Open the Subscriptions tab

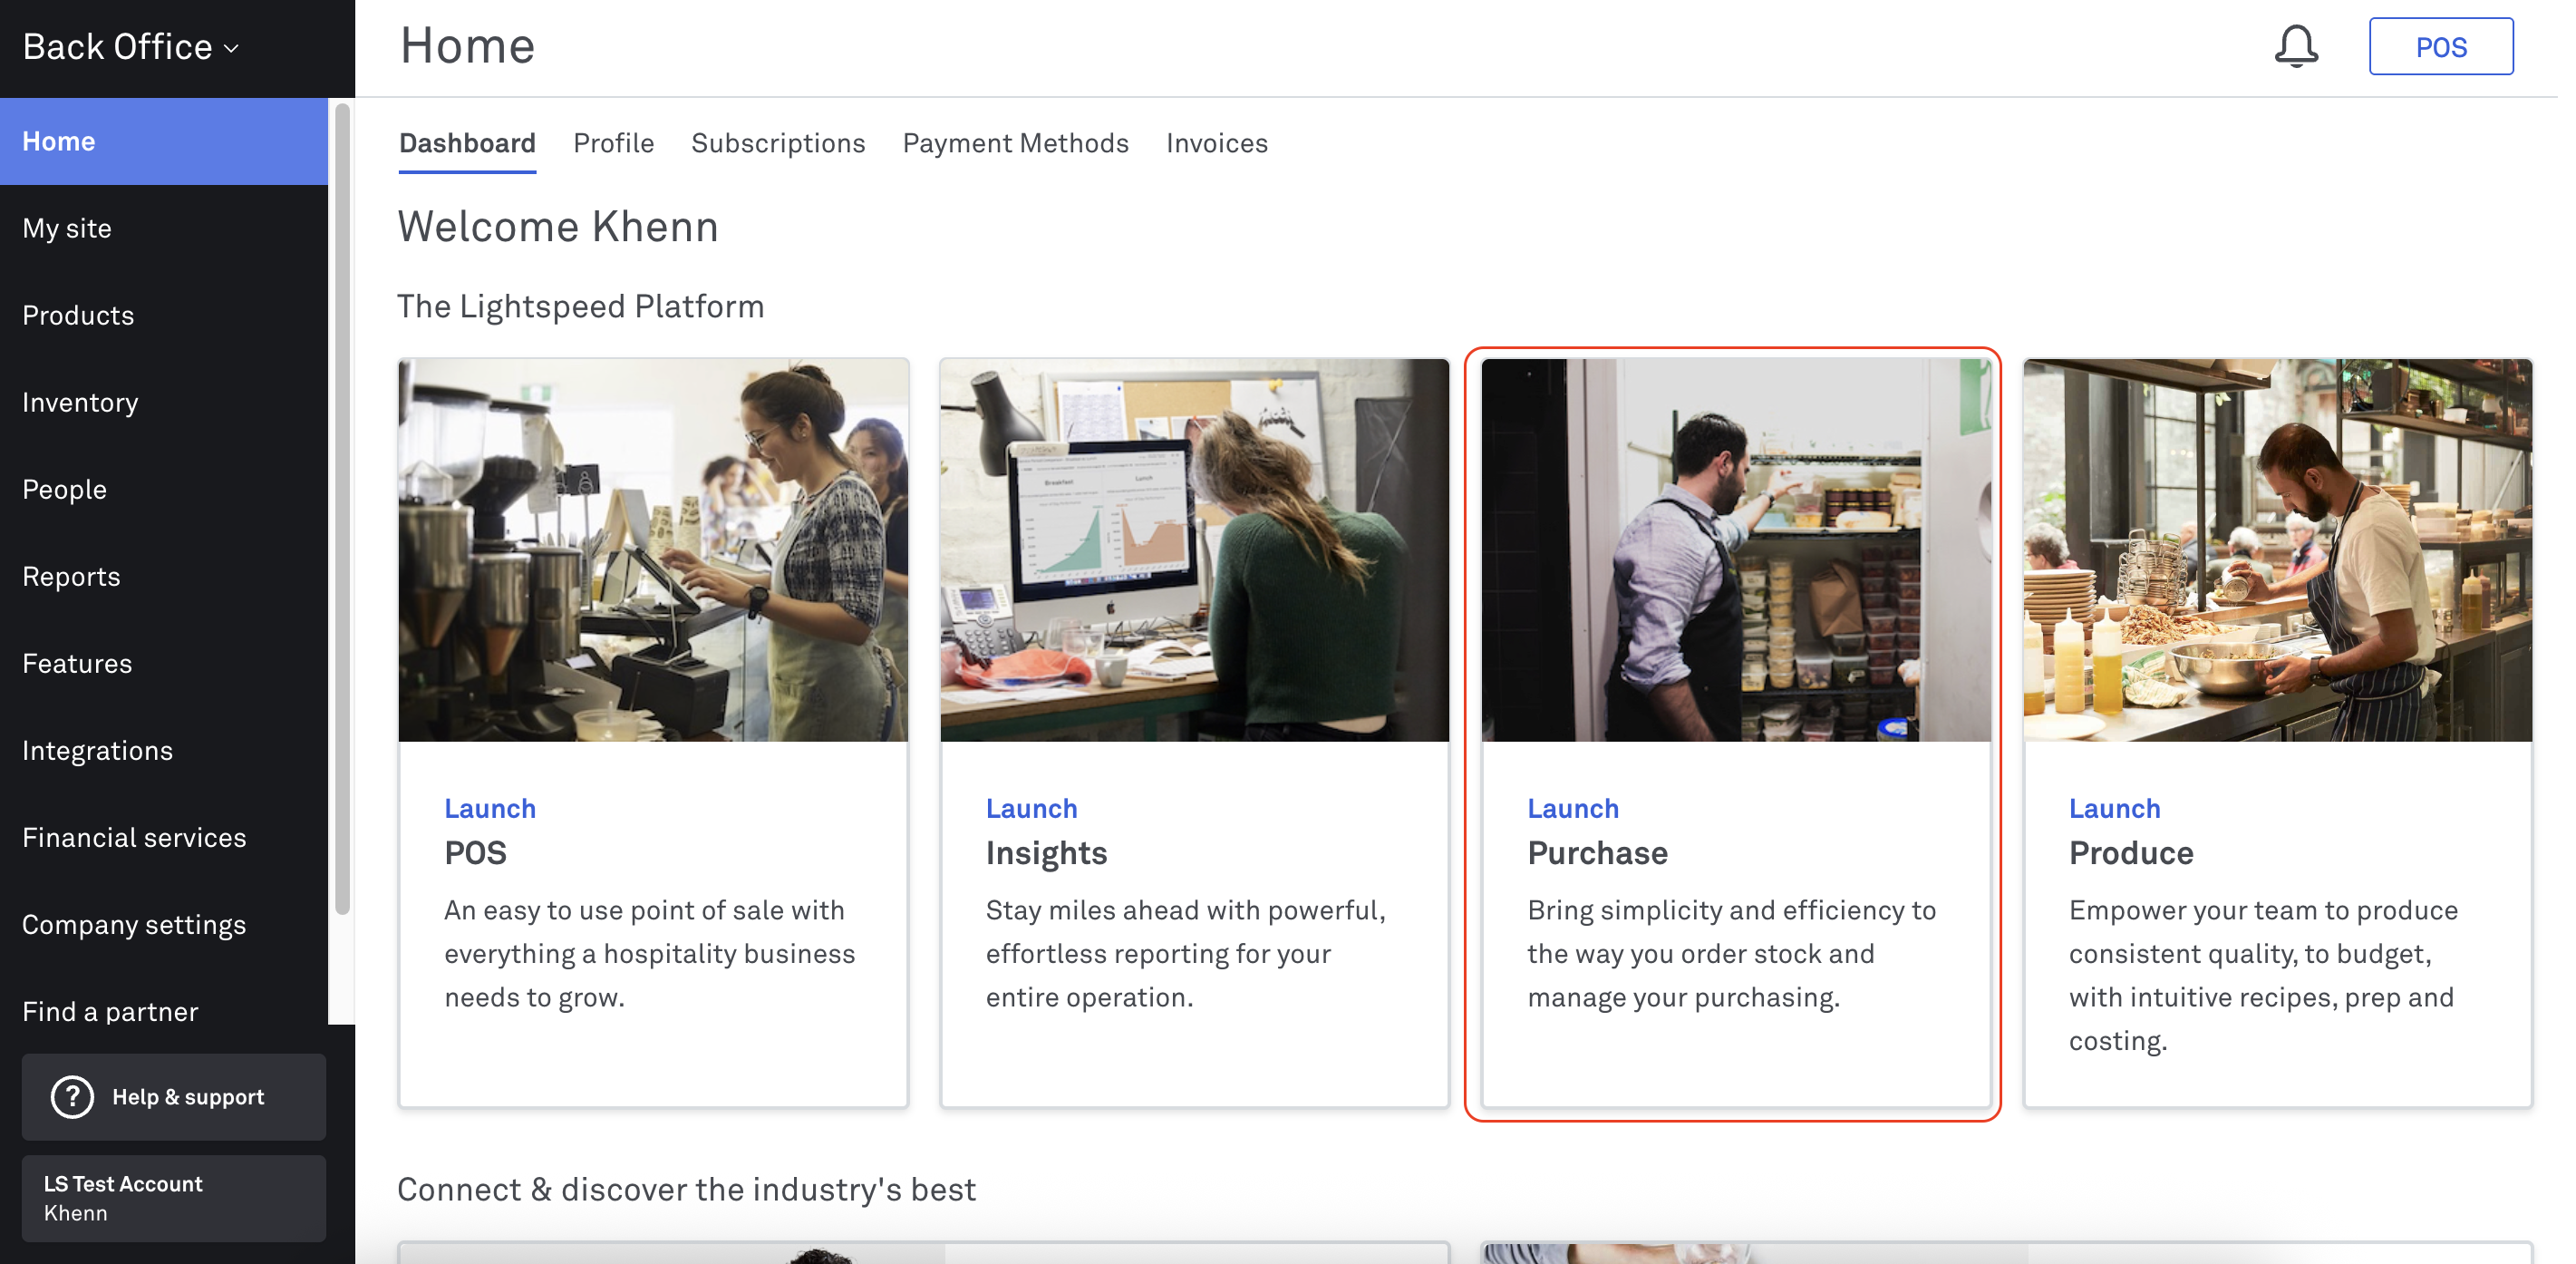coord(778,143)
